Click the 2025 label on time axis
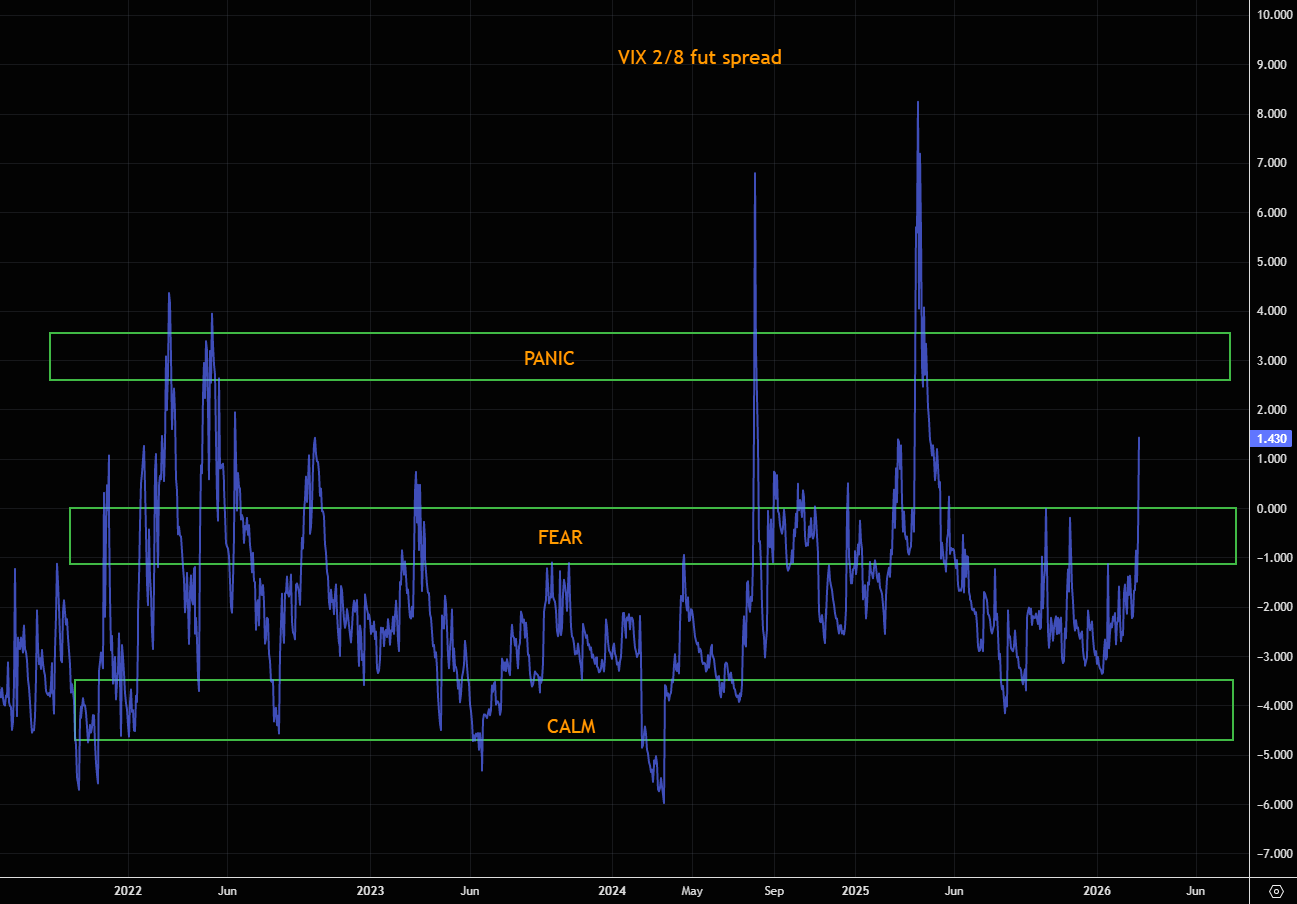 click(855, 889)
